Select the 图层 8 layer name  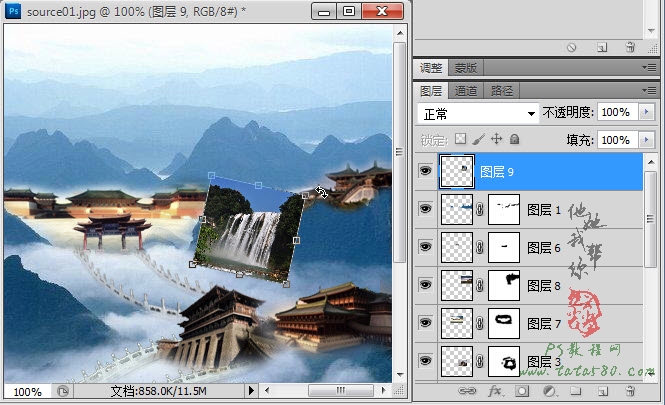(x=544, y=286)
